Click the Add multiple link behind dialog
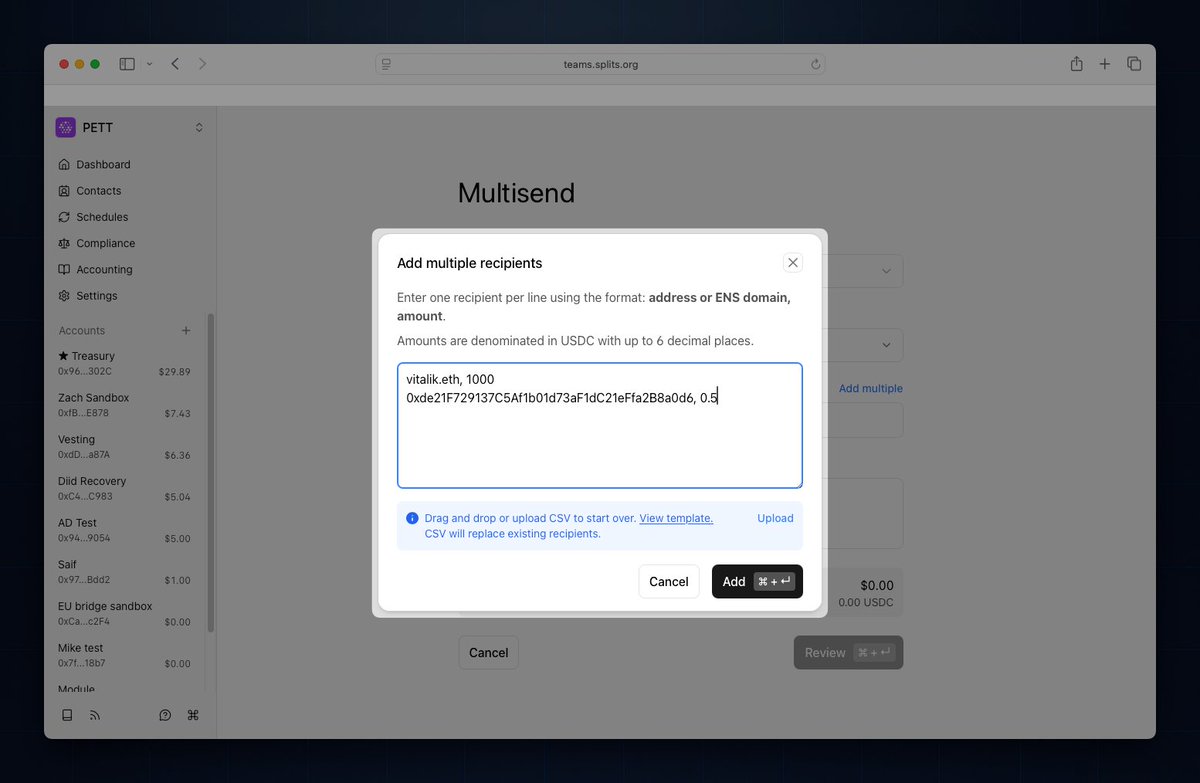The width and height of the screenshot is (1200, 783). [870, 388]
